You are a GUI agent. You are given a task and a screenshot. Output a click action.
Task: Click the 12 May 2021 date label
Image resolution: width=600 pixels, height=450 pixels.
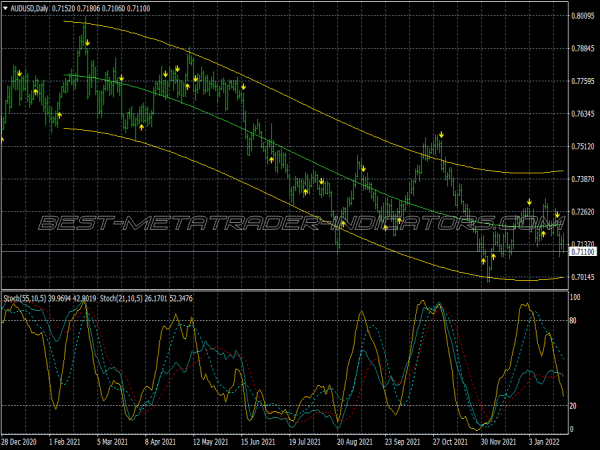[x=210, y=442]
